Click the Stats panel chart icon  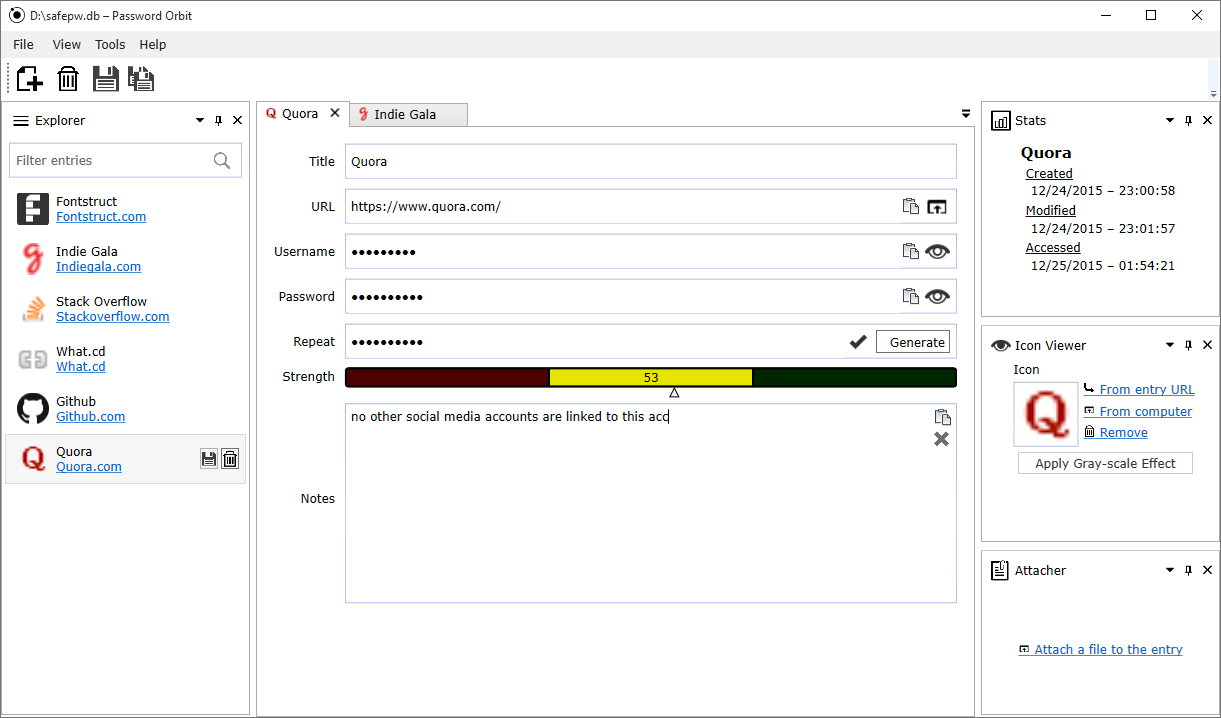tap(1000, 121)
